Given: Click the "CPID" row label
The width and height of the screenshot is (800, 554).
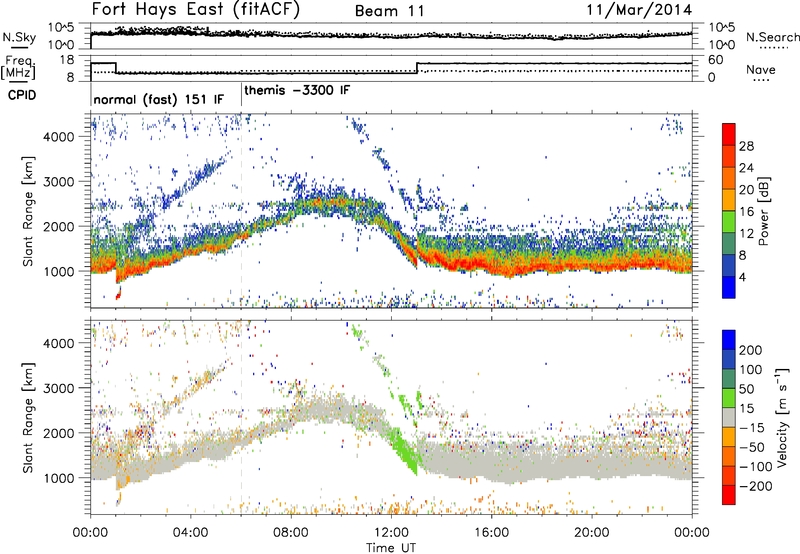Looking at the screenshot, I should [21, 95].
